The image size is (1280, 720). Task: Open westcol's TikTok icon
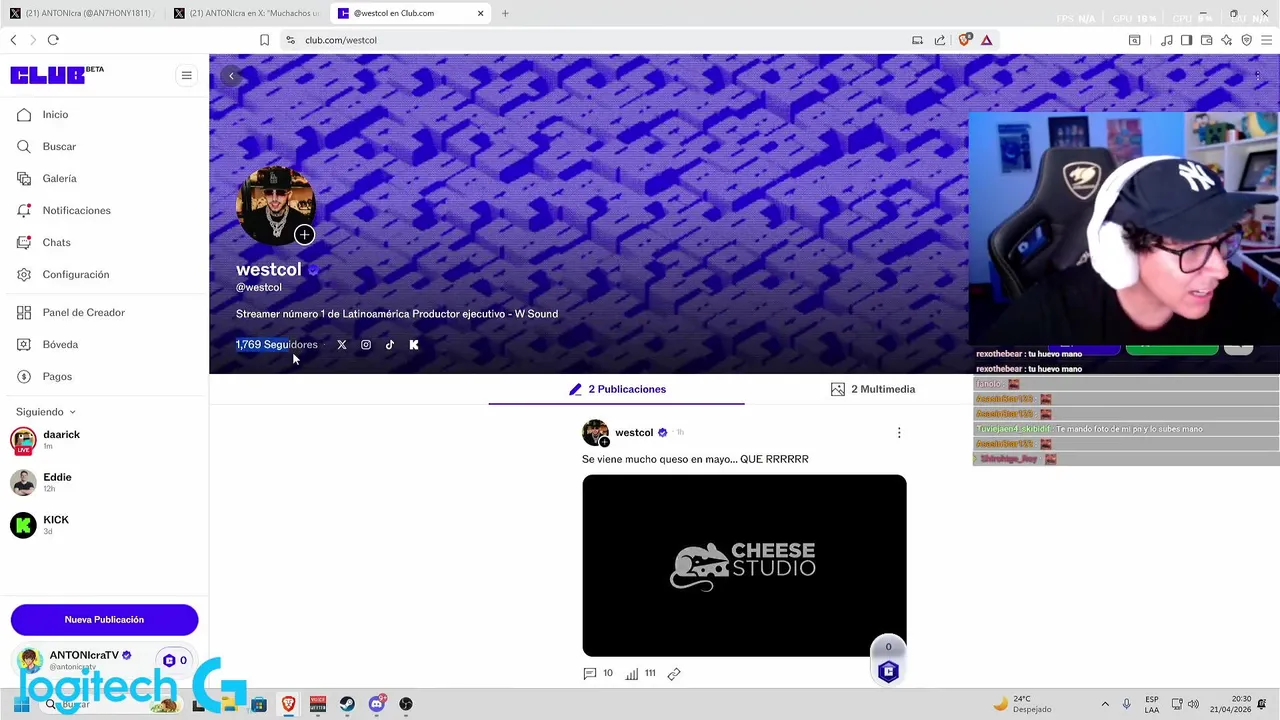point(390,345)
